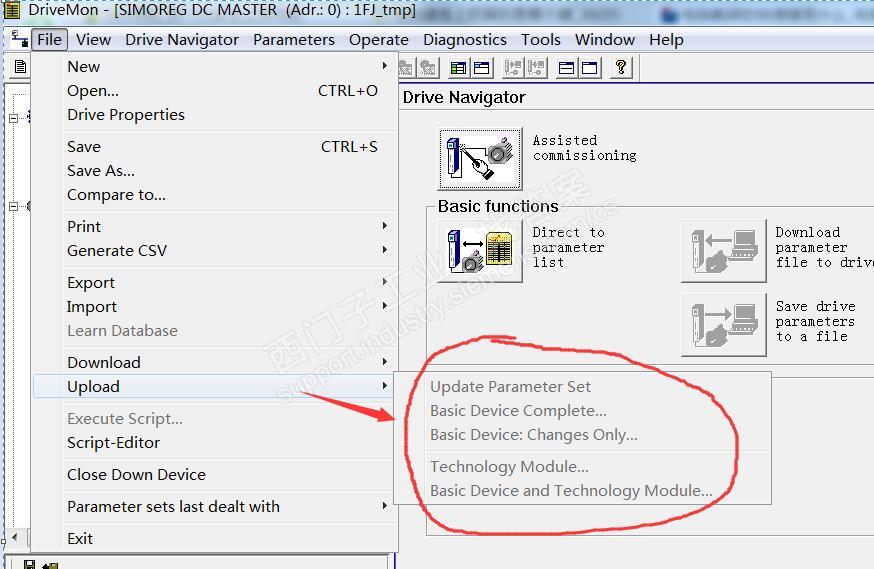Image resolution: width=874 pixels, height=569 pixels.
Task: Expand the Import submenu arrow
Action: click(x=385, y=306)
